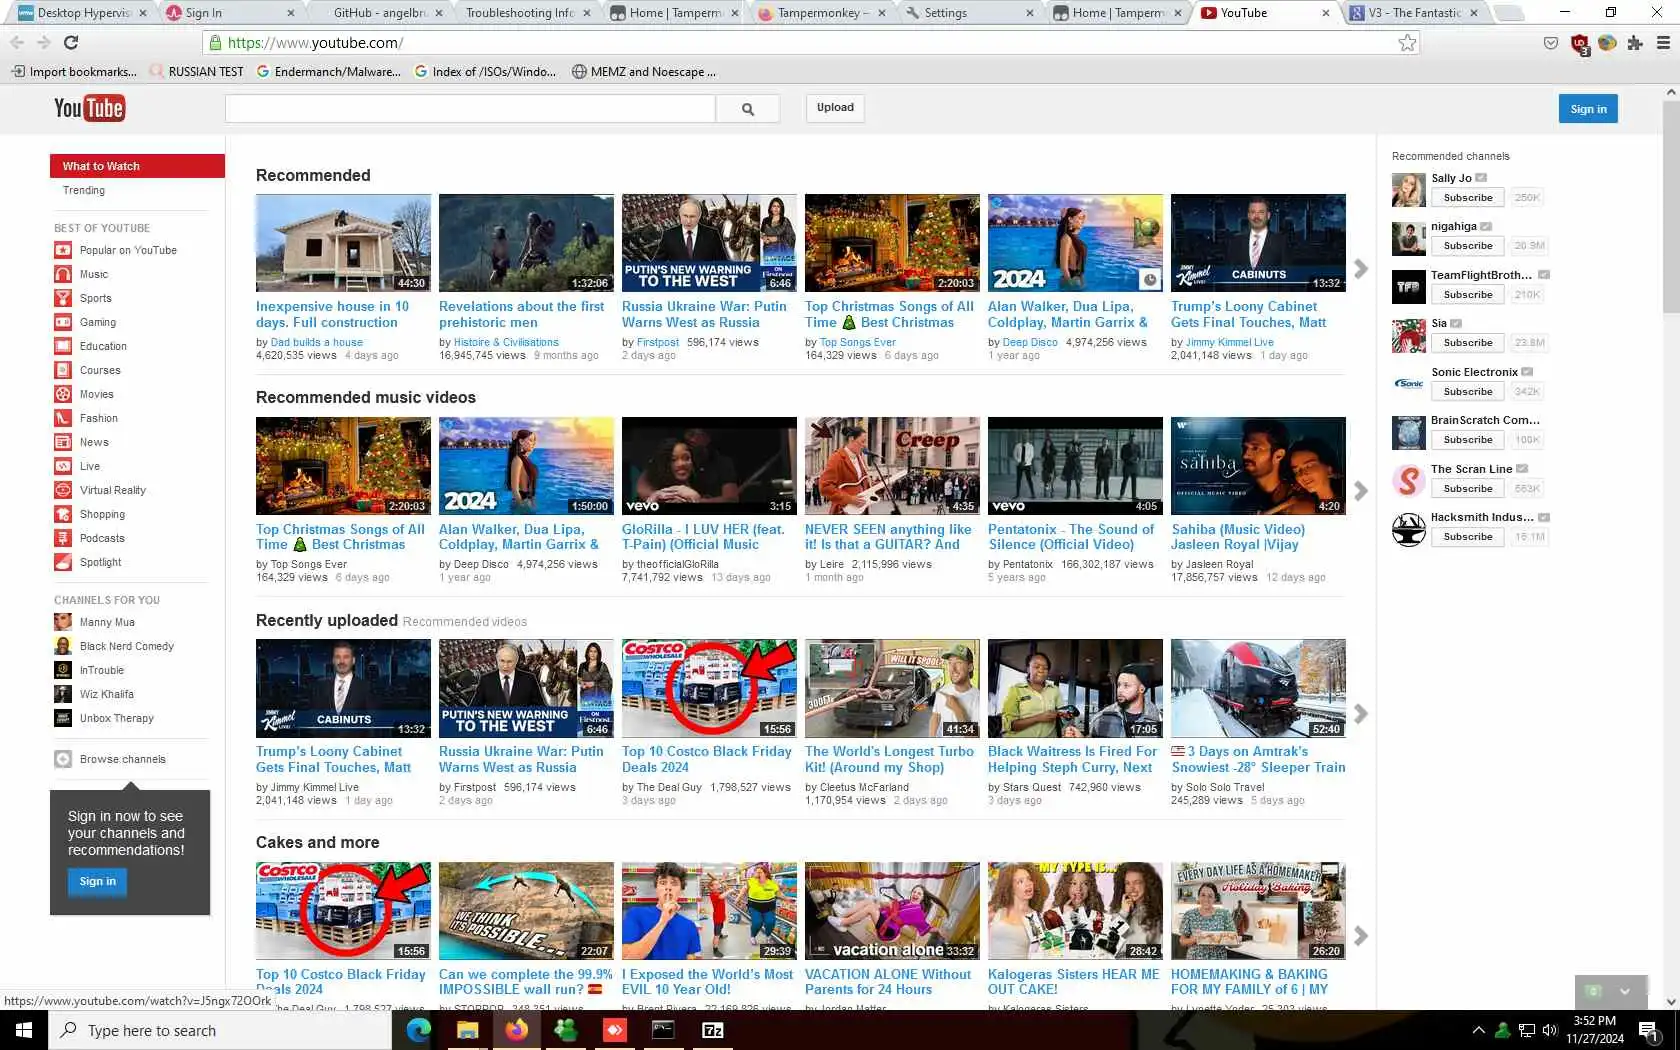Select the Gaming category icon
This screenshot has width=1680, height=1050.
[63, 322]
